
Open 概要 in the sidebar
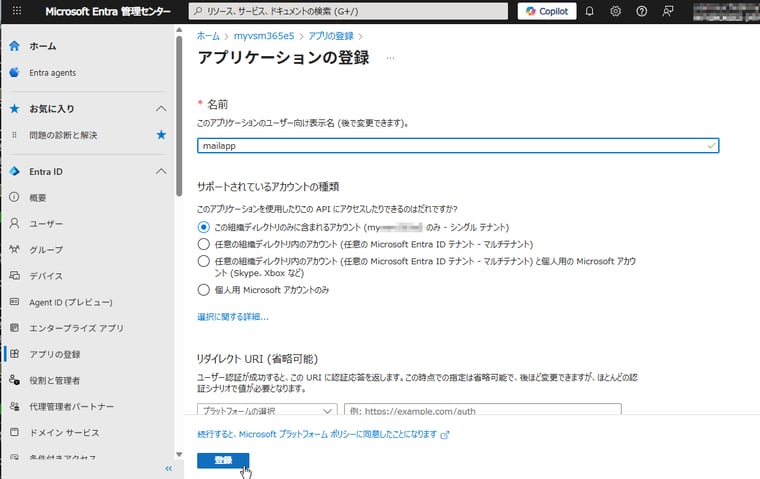pos(38,198)
